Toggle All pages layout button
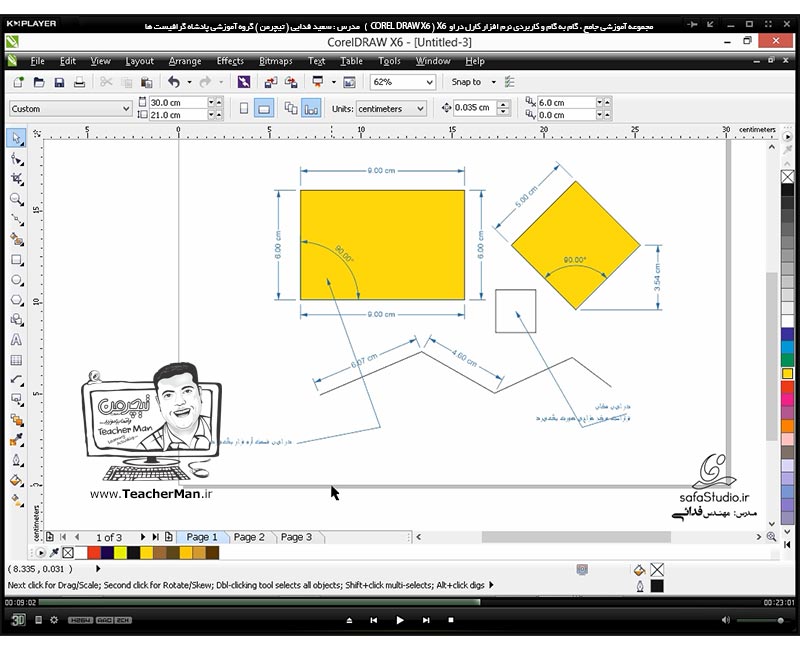 pos(291,108)
